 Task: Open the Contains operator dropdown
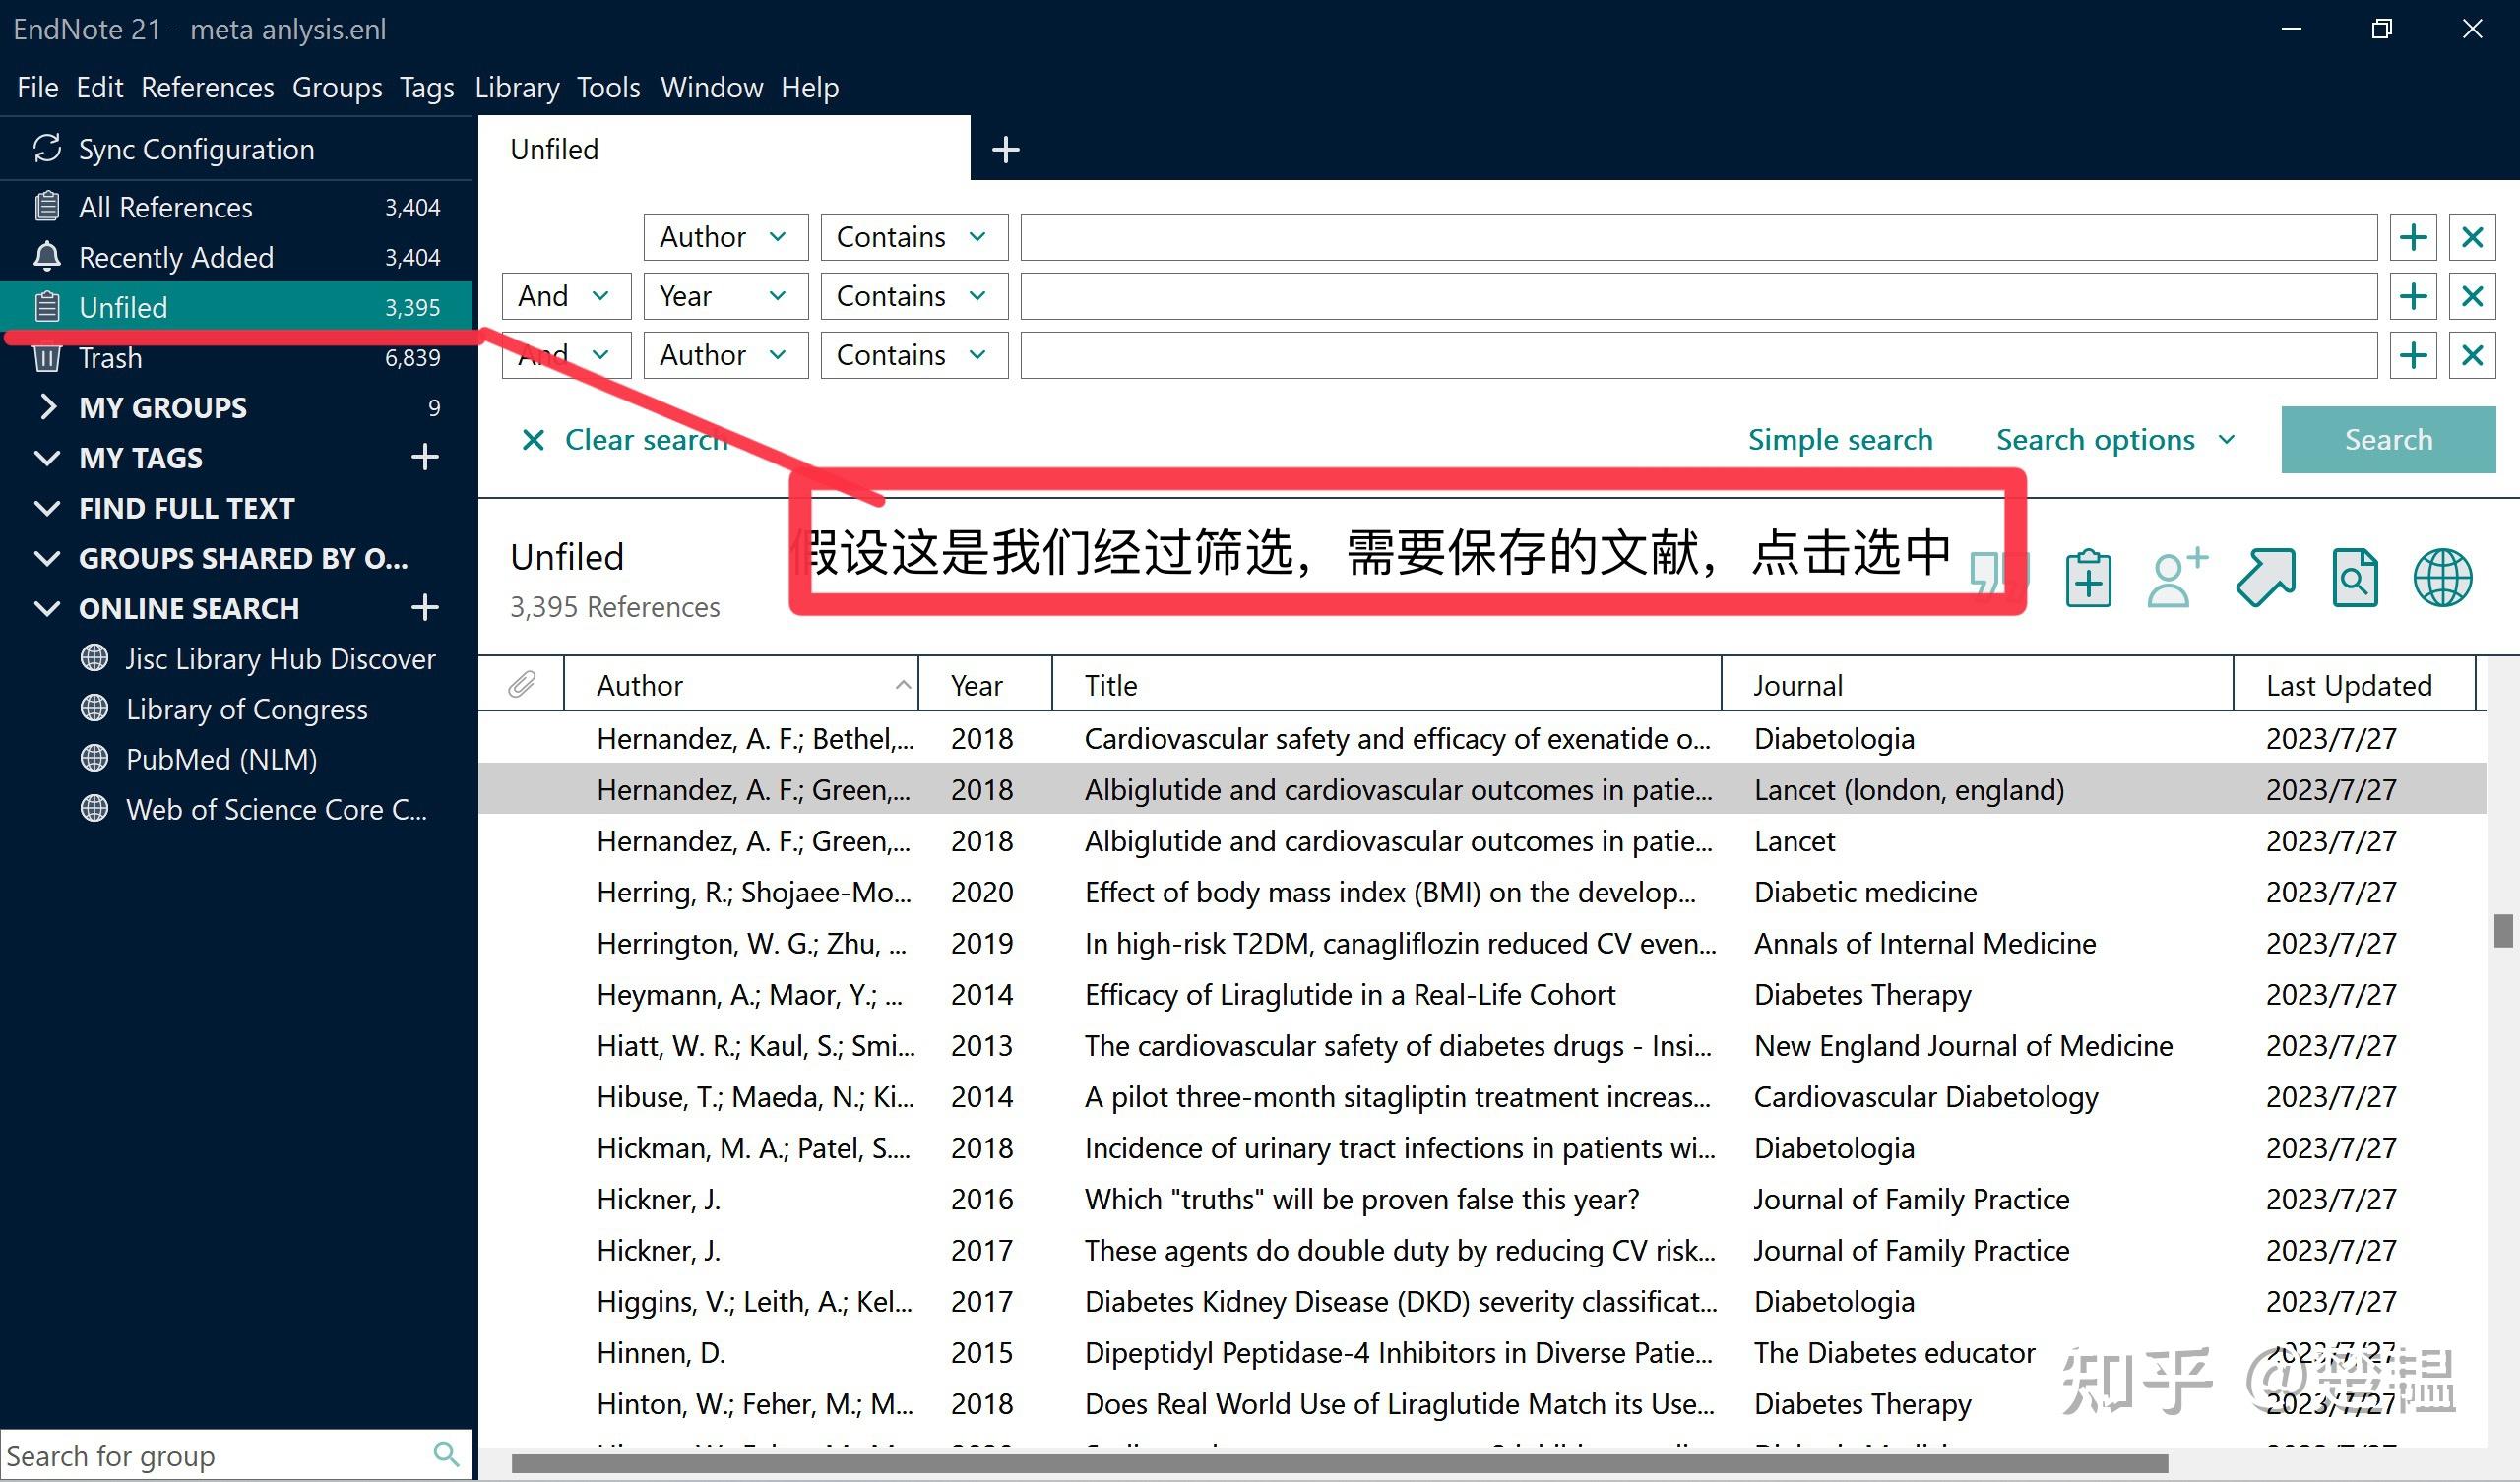[x=912, y=236]
